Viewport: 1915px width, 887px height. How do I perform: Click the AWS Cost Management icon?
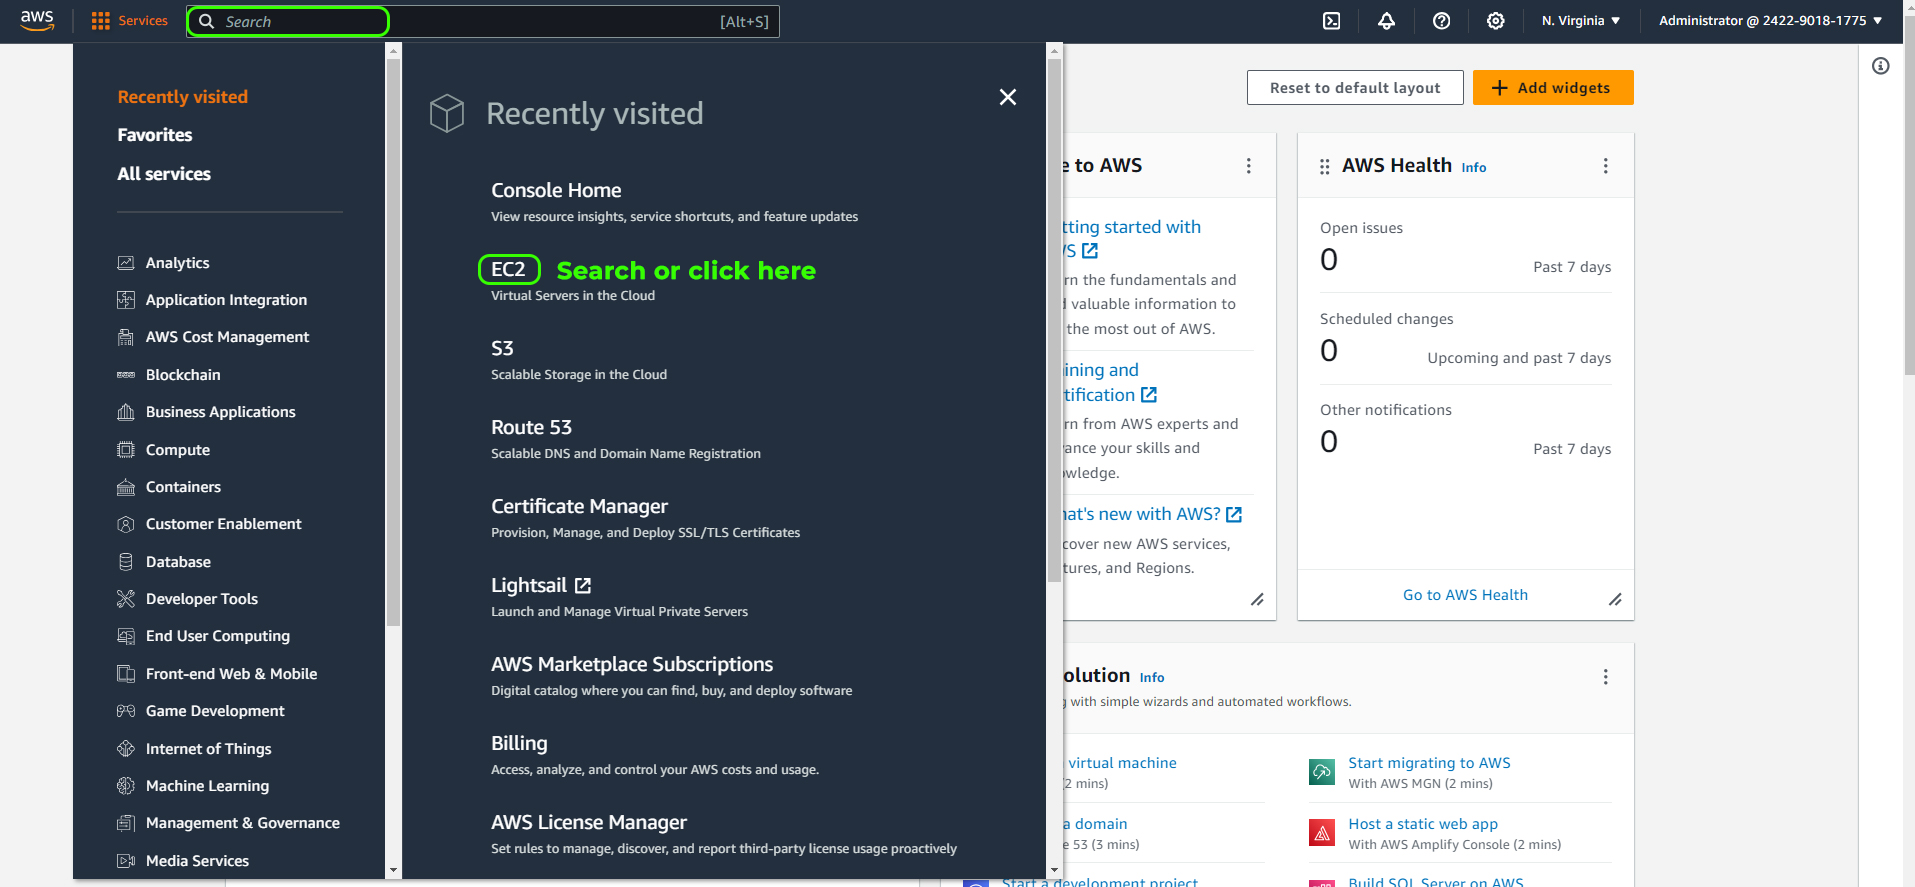[126, 337]
